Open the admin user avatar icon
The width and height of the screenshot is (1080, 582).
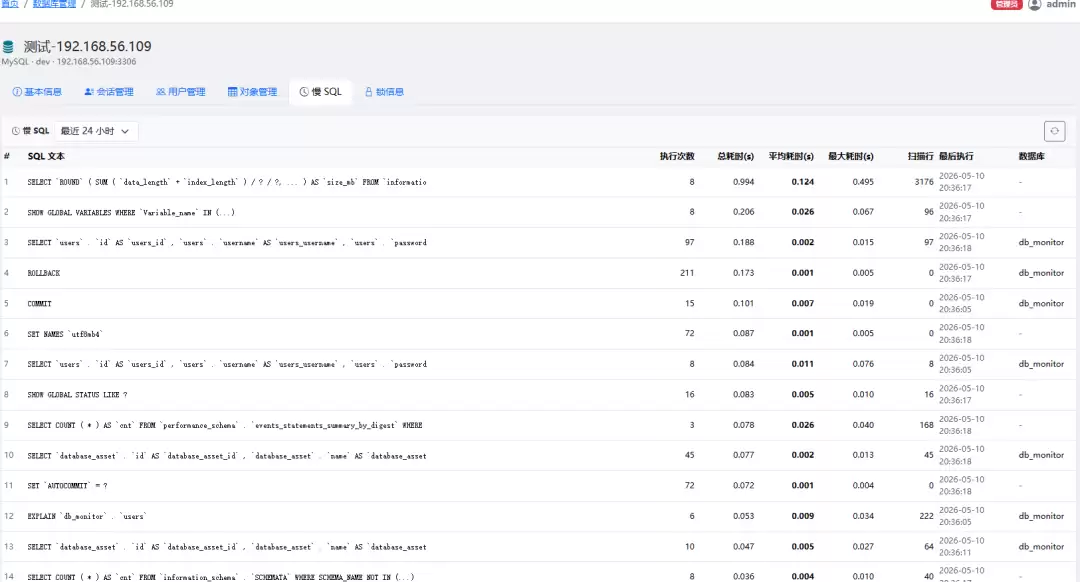tap(1035, 5)
